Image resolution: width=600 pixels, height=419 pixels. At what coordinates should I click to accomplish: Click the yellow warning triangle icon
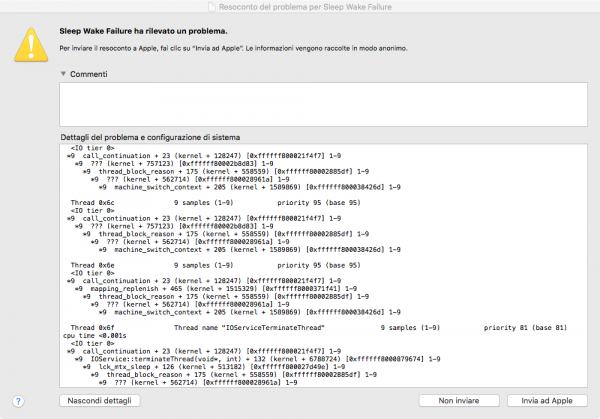pyautogui.click(x=31, y=45)
